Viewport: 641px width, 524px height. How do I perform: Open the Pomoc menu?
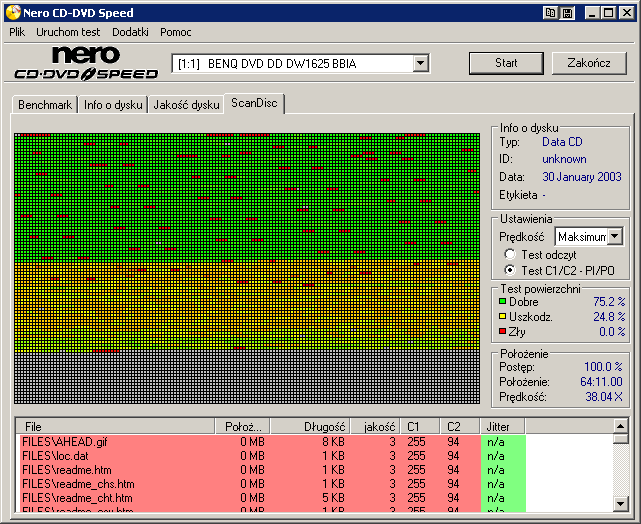point(175,32)
